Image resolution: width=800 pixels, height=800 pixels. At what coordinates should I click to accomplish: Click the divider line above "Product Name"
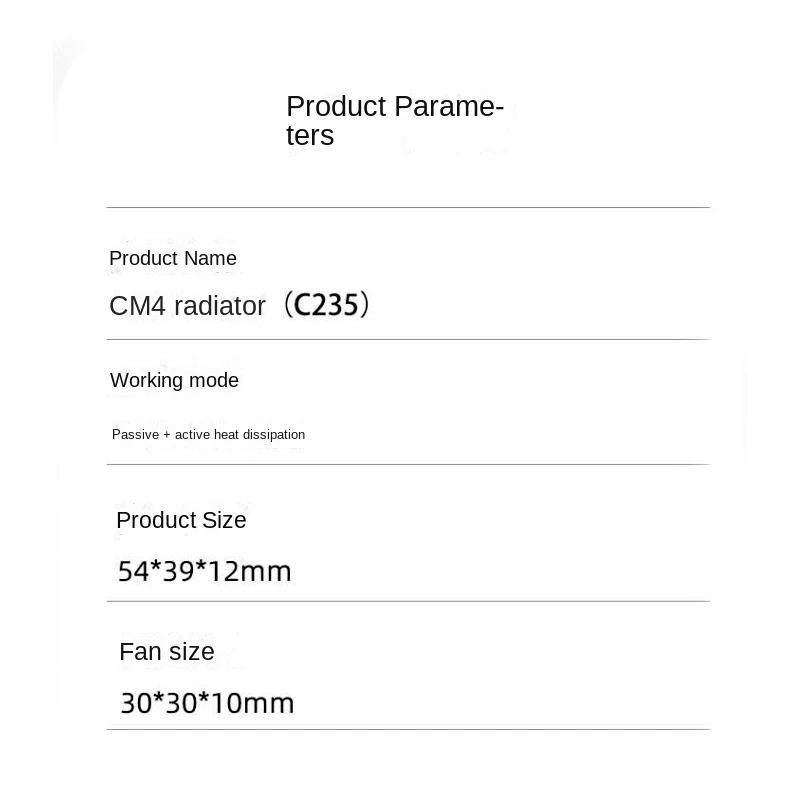pyautogui.click(x=408, y=207)
